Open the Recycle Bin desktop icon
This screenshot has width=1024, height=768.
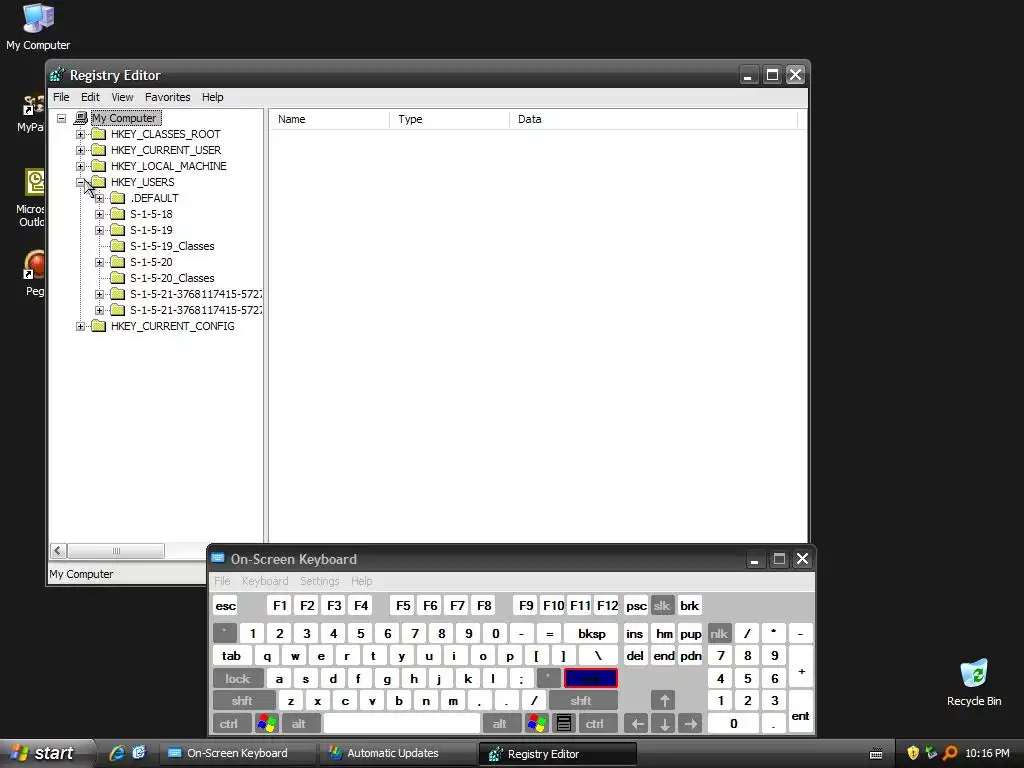974,683
